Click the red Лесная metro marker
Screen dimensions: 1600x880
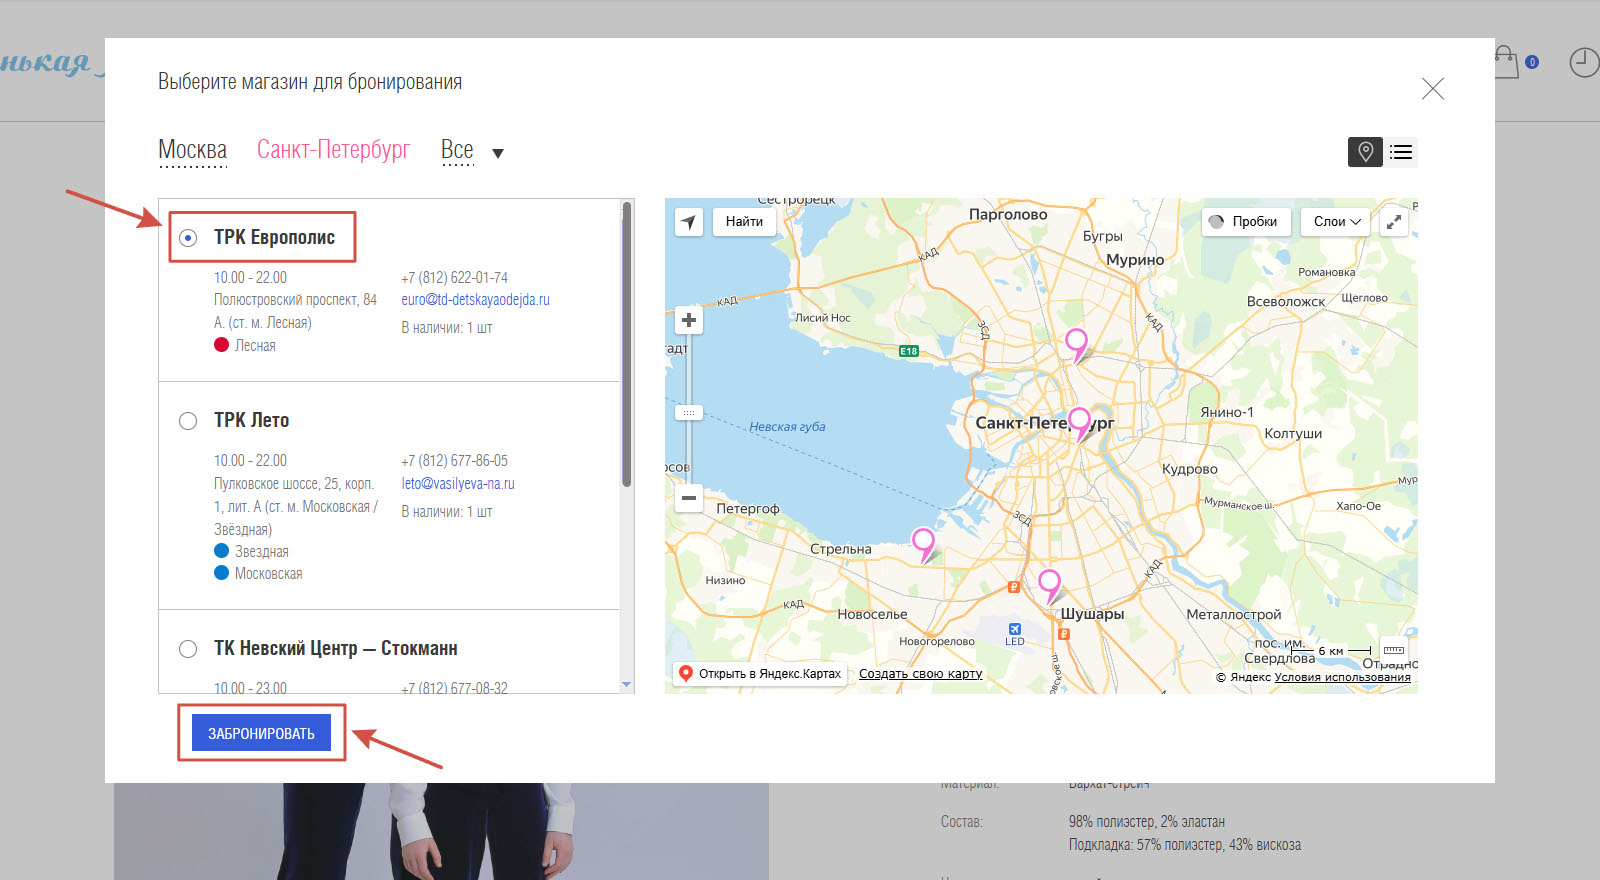(222, 345)
